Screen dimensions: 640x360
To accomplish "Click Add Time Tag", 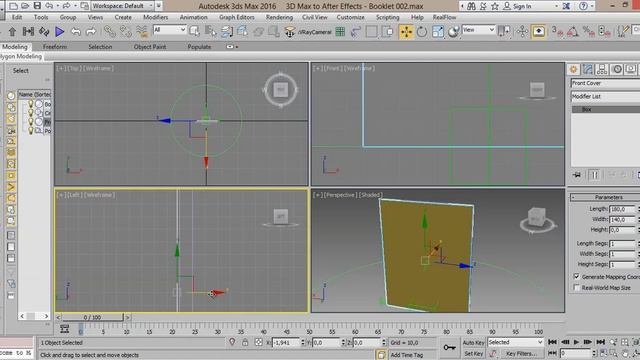I will click(407, 355).
